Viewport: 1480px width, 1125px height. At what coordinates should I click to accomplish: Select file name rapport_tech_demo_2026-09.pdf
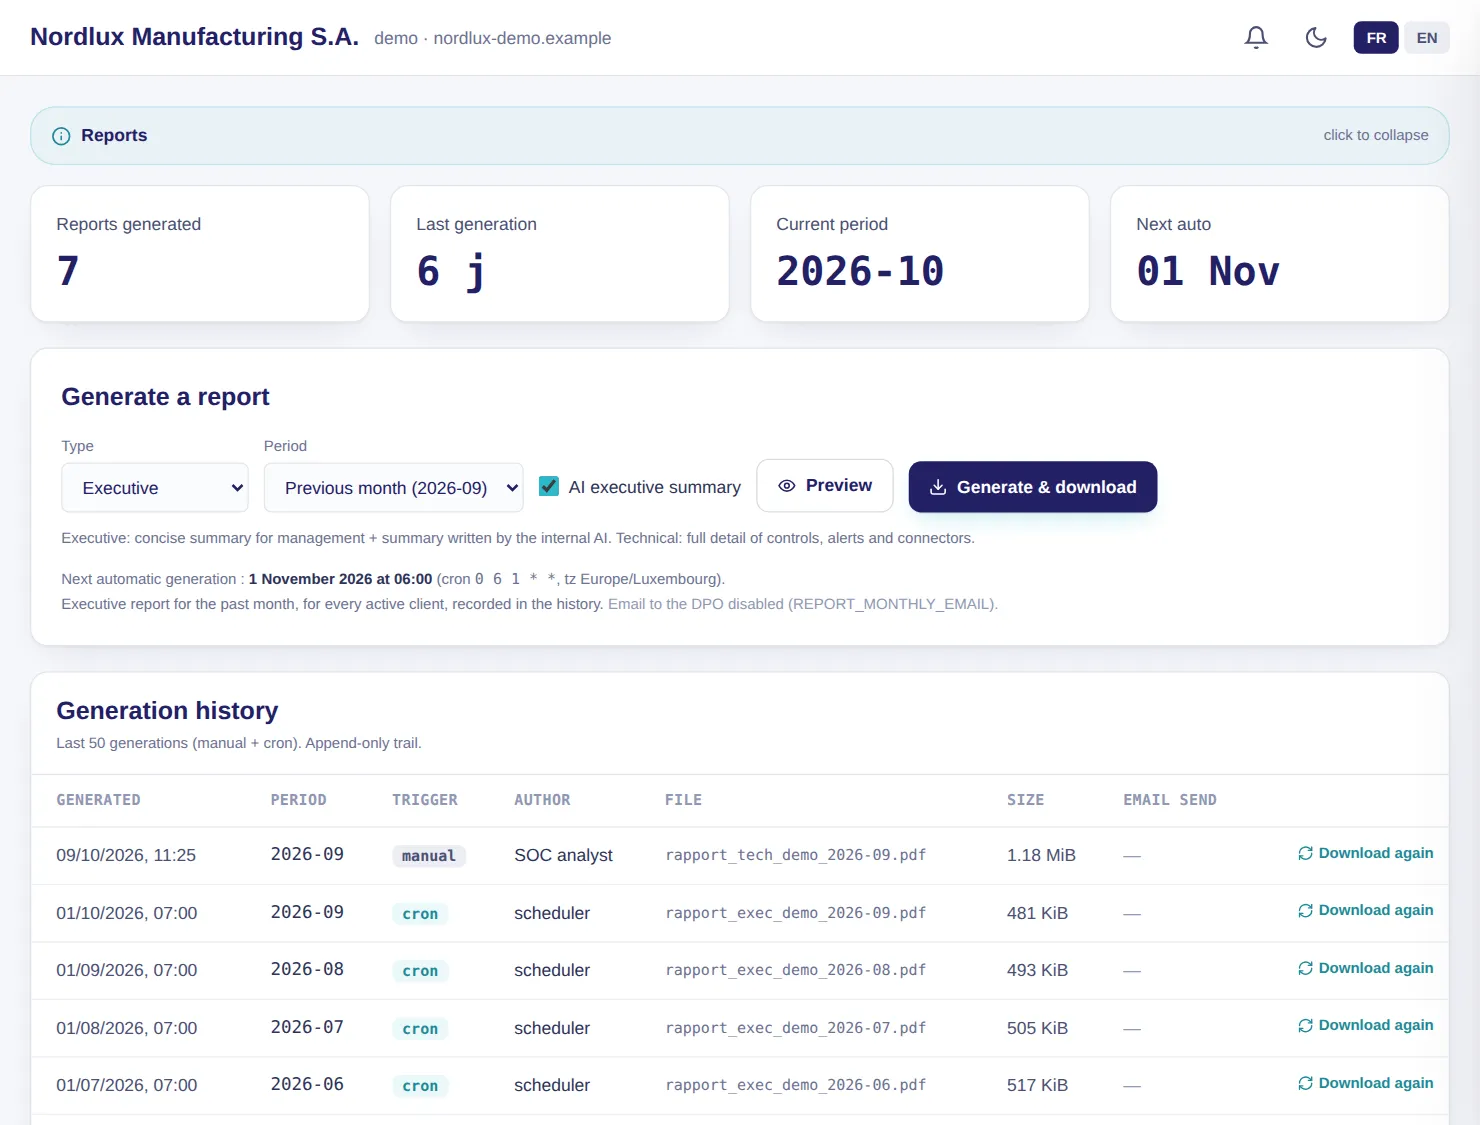(x=796, y=855)
